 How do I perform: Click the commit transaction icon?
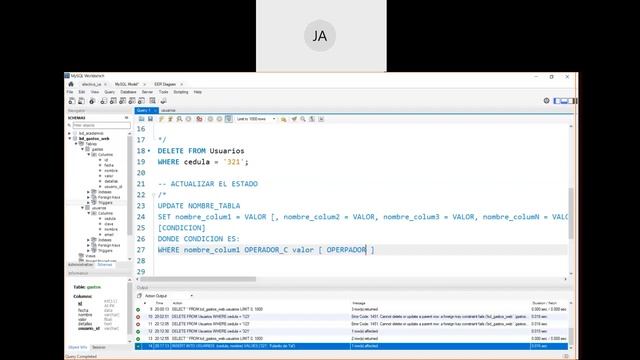tap(210, 119)
